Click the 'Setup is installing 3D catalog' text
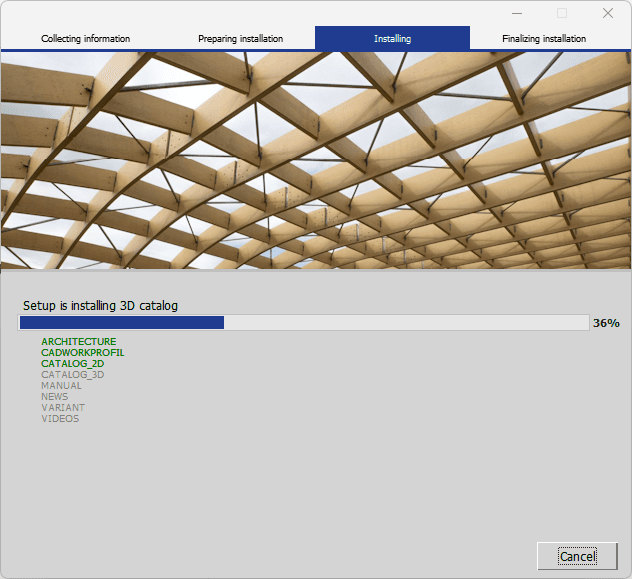The image size is (632, 579). (100, 305)
